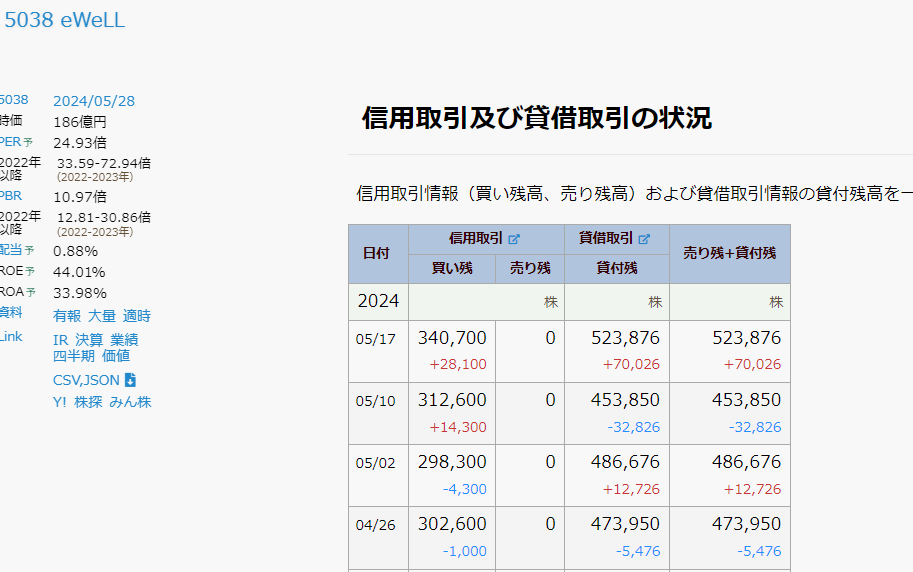This screenshot has width=913, height=572.
Task: Click the CSV,JSON text link
Action: click(x=86, y=380)
